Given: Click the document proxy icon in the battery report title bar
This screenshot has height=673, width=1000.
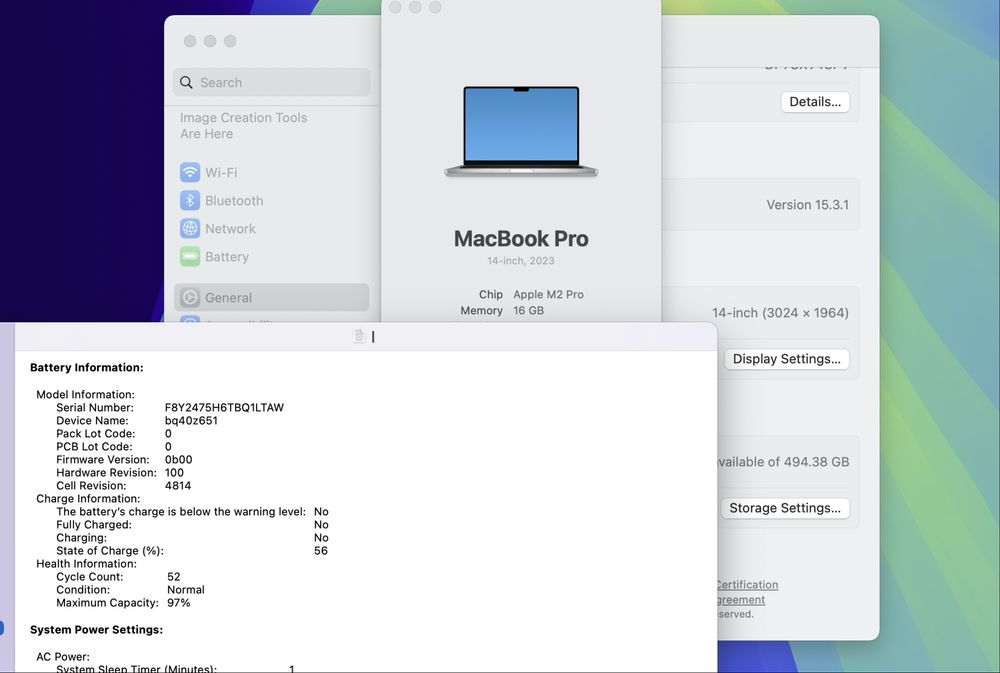Looking at the screenshot, I should 359,336.
